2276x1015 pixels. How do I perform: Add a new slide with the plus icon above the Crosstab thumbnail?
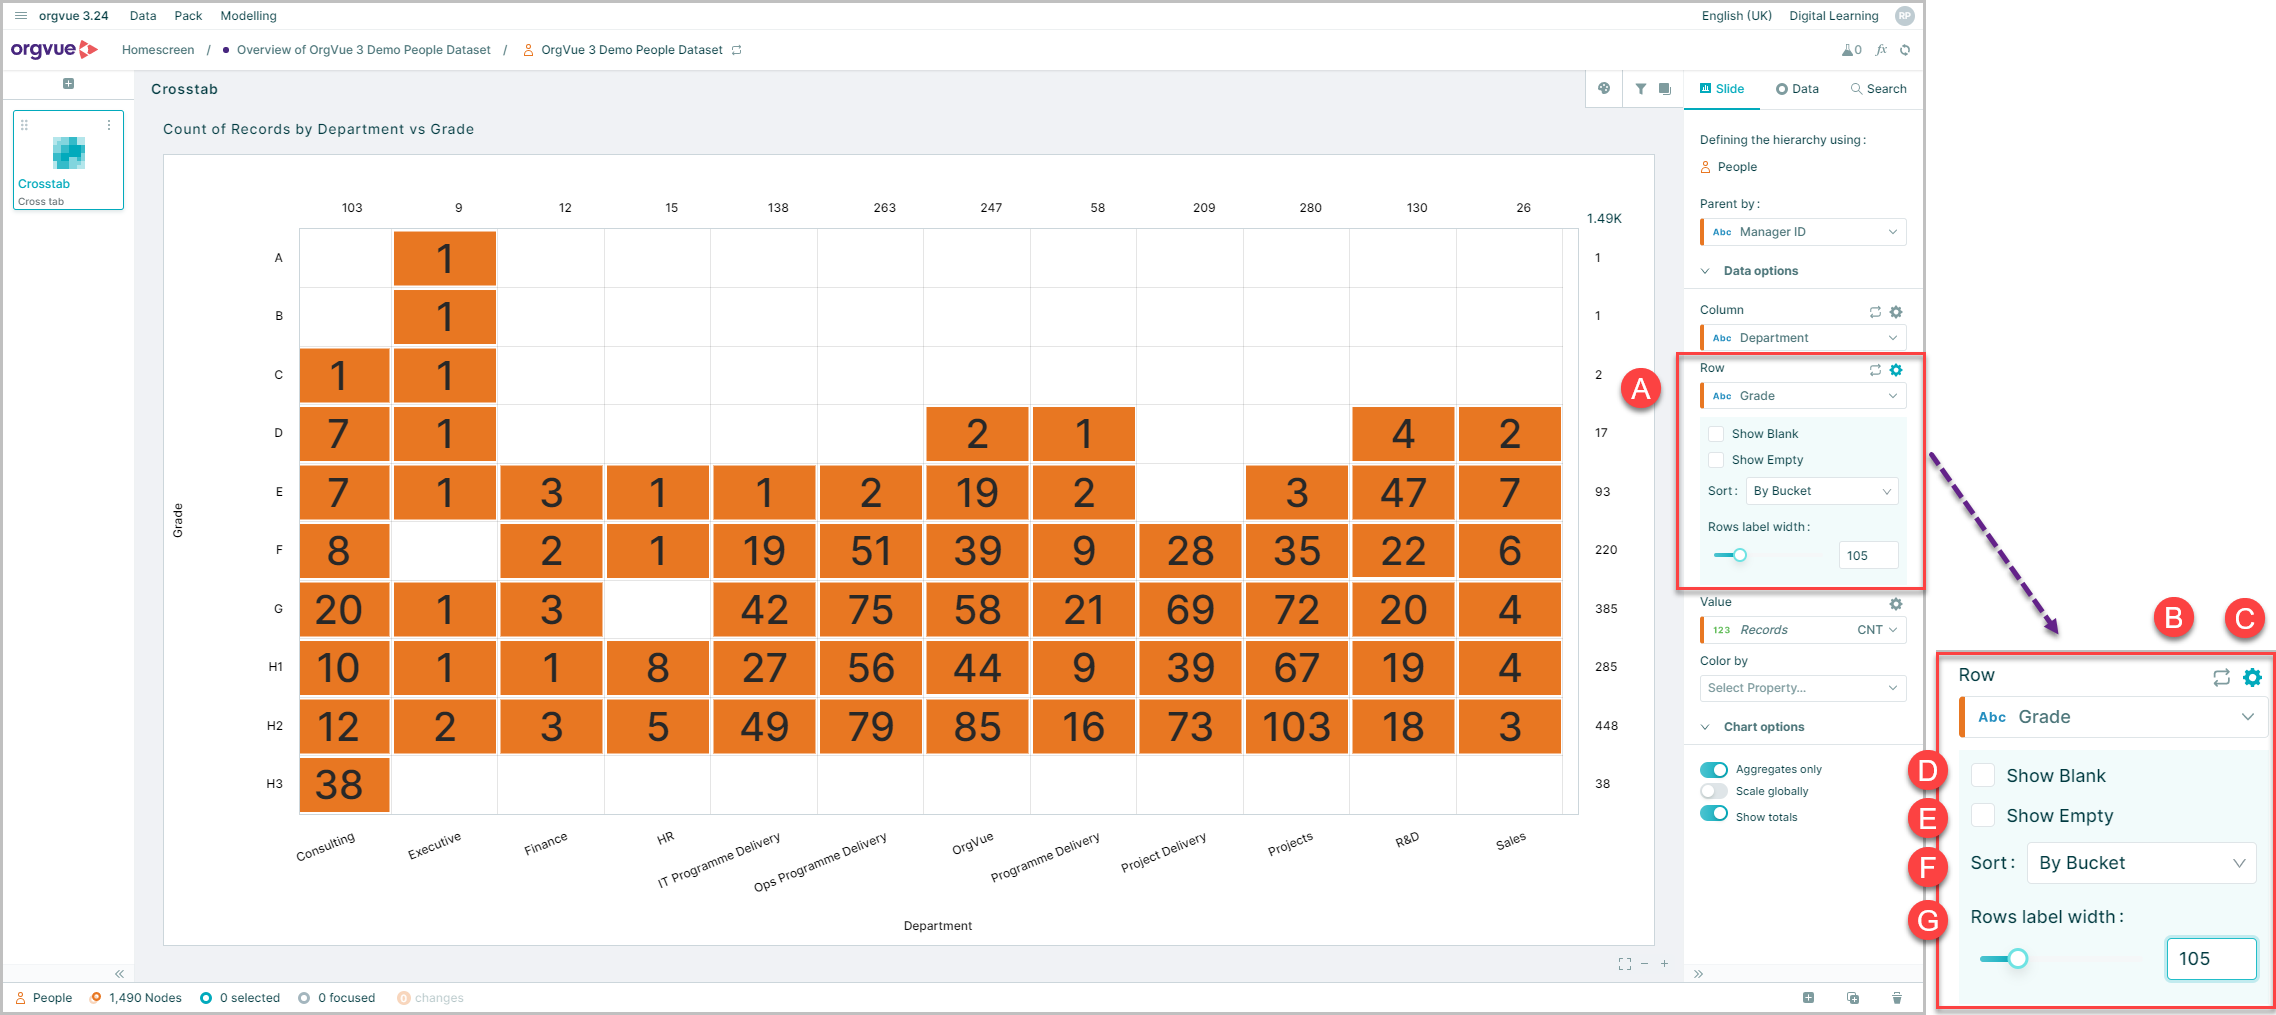[x=68, y=83]
